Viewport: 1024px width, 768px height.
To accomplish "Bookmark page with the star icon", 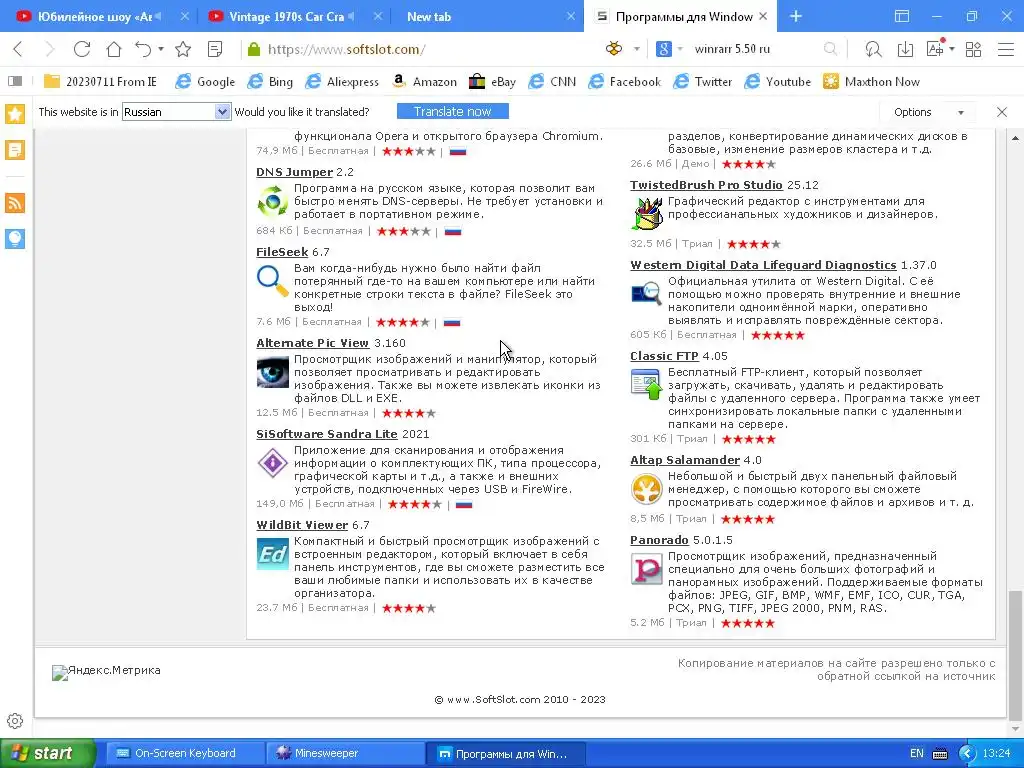I will (x=183, y=49).
